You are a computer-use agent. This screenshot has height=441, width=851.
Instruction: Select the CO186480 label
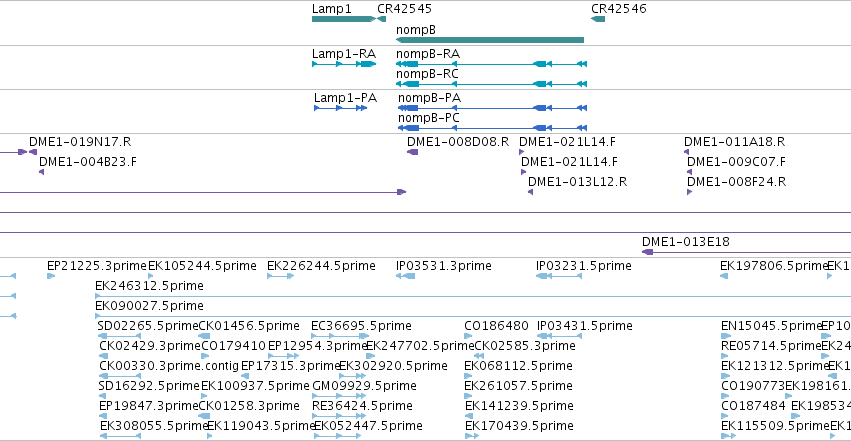pos(497,326)
